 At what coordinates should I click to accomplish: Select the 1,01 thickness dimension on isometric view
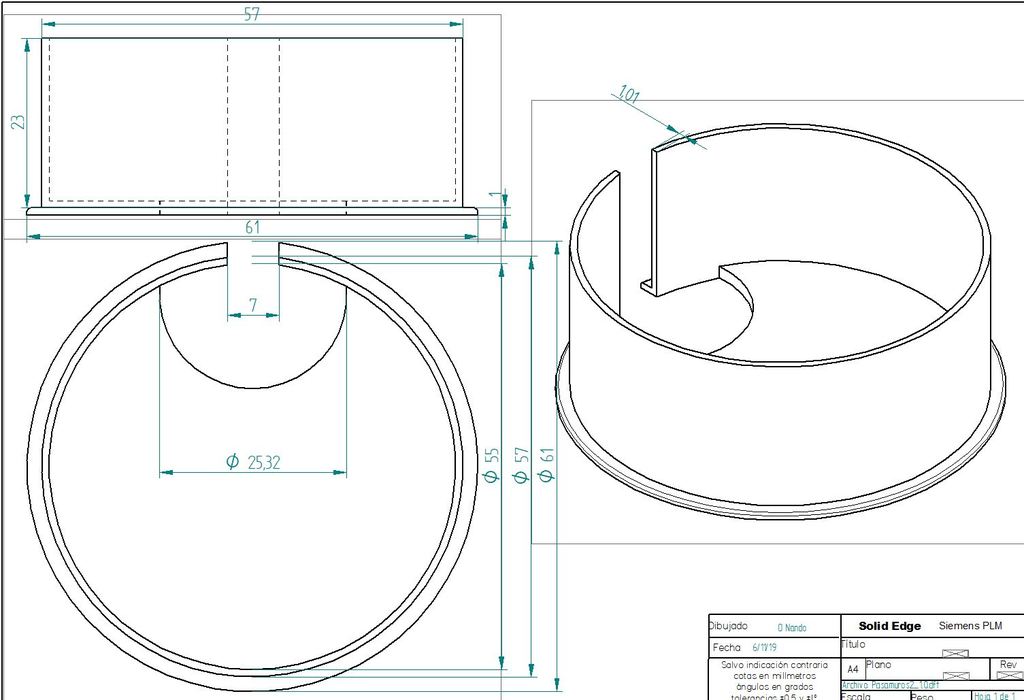[x=629, y=96]
